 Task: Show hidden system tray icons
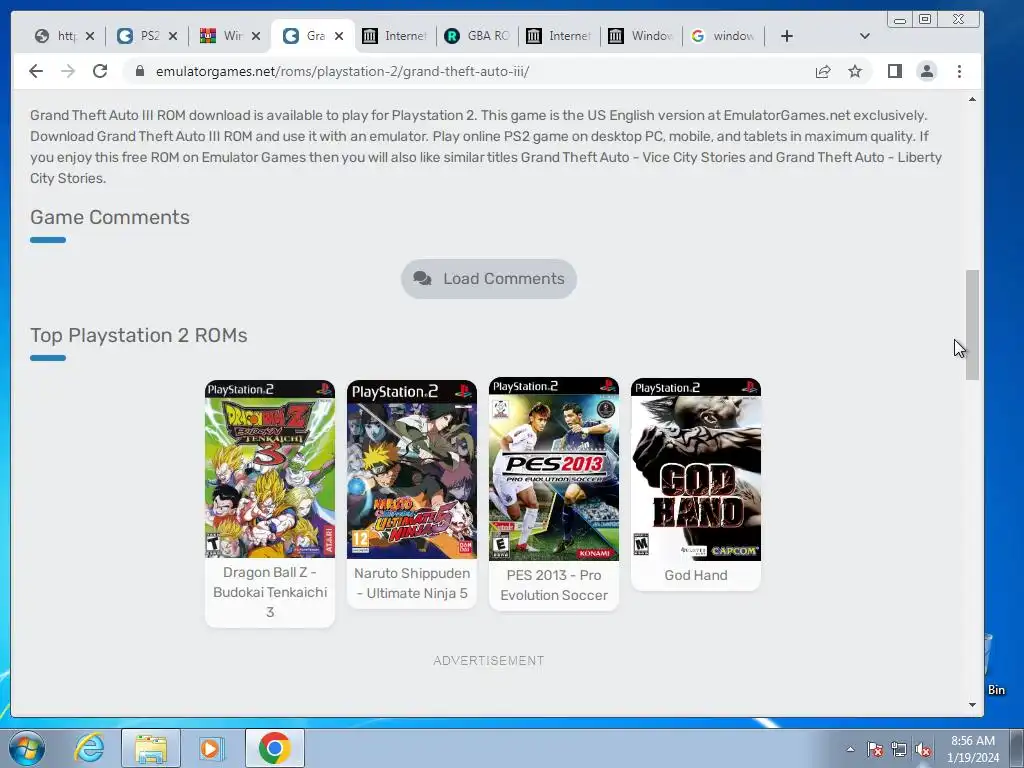coord(850,750)
